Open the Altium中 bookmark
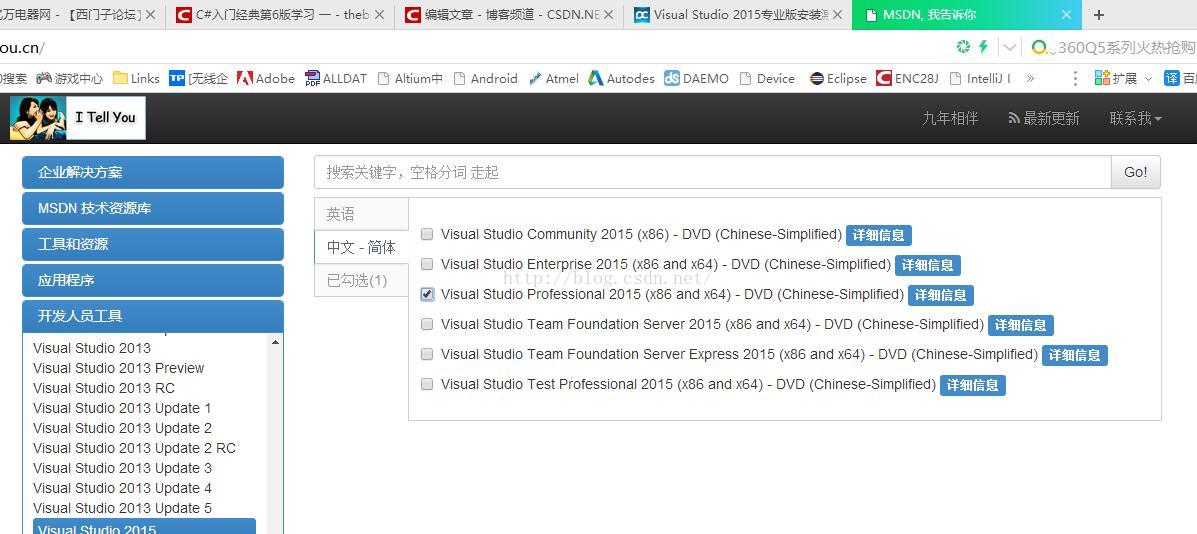 410,78
